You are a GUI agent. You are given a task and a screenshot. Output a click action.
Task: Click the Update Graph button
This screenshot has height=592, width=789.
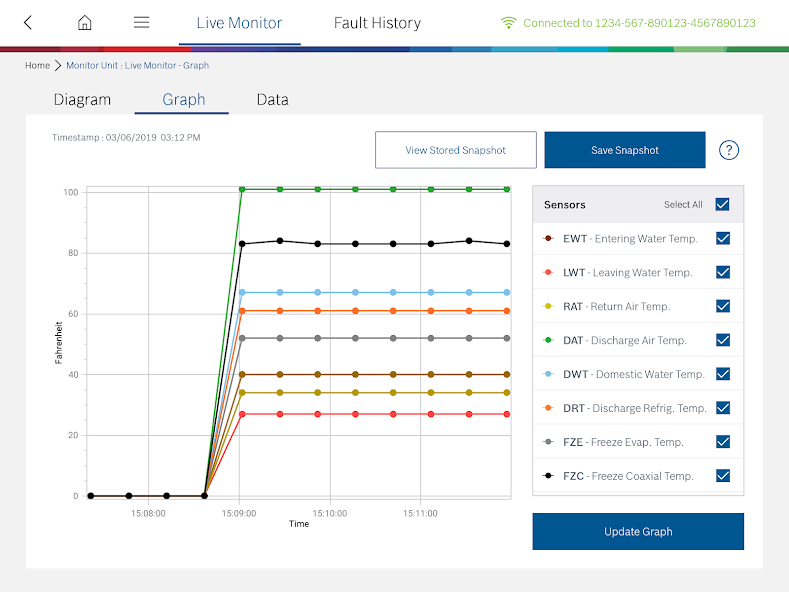pos(638,532)
